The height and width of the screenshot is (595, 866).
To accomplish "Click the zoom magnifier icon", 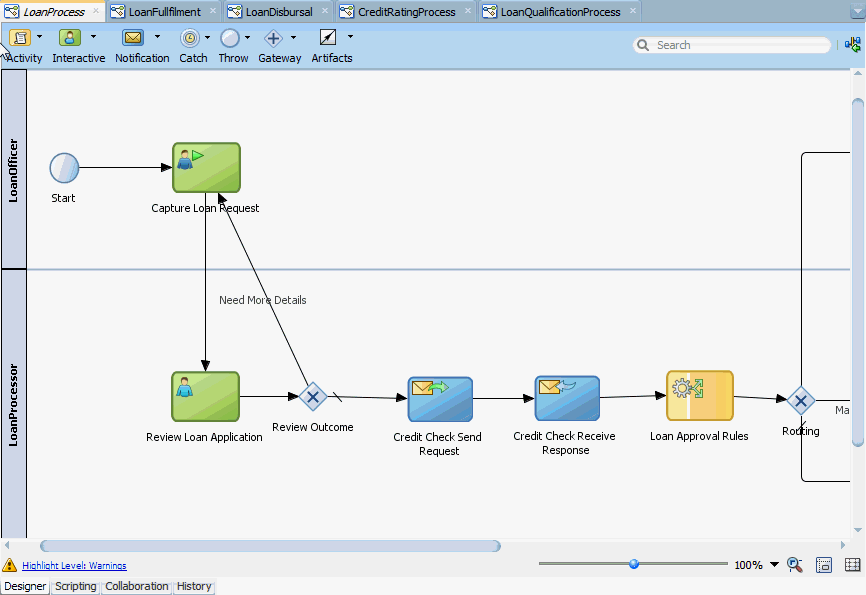I will [x=795, y=565].
